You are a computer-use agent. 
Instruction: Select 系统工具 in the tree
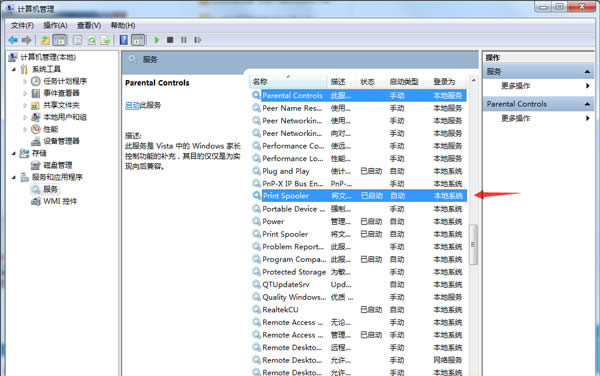click(46, 69)
